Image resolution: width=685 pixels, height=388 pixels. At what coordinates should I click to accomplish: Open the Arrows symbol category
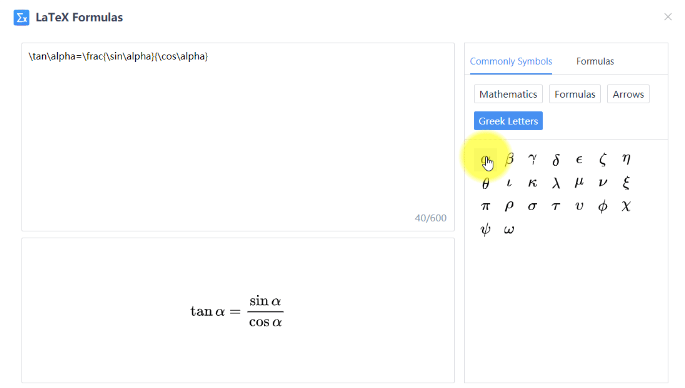coord(628,94)
